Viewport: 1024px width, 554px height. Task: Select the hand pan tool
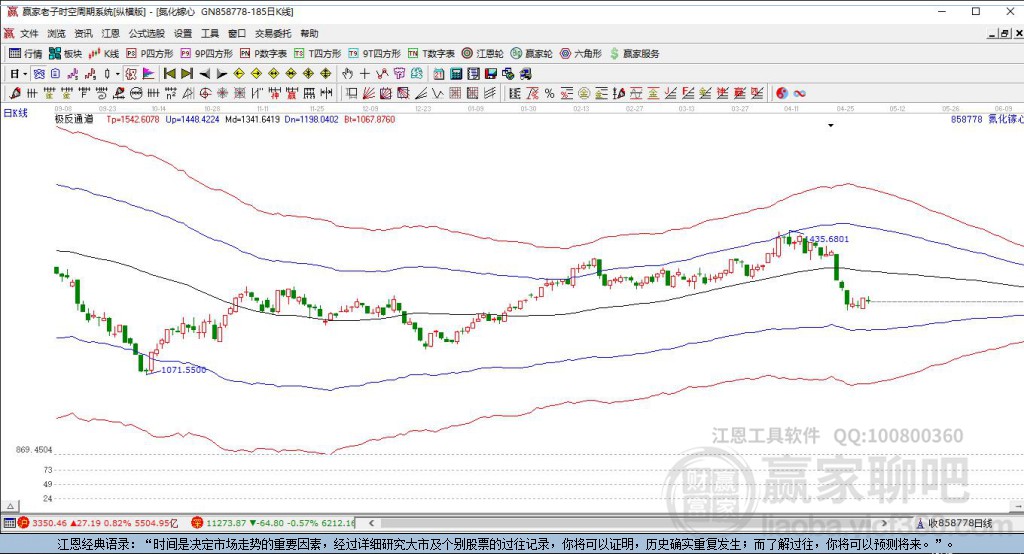[347, 74]
